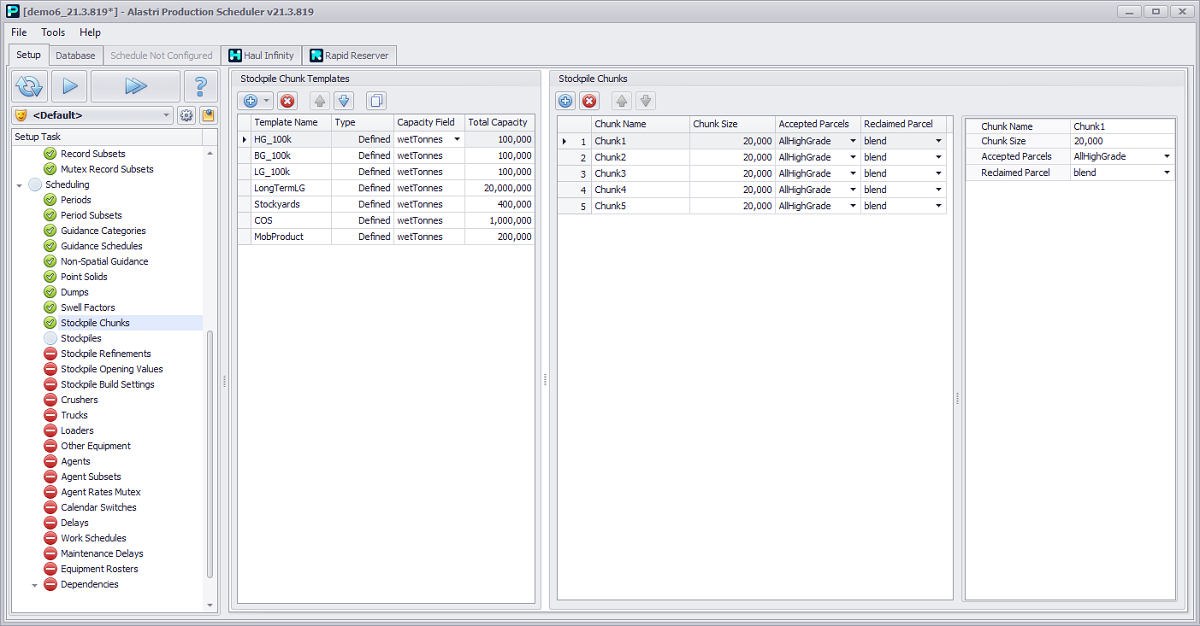Add a new stockpile chunk template
Image resolution: width=1200 pixels, height=626 pixels.
[251, 101]
